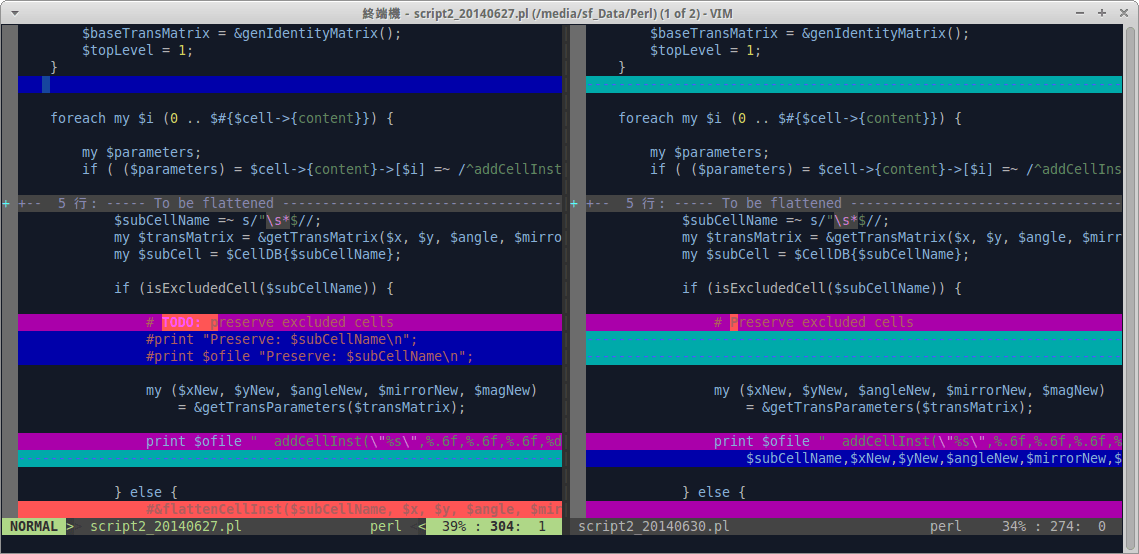Screen dimensions: 1139x554
Task: Minimize the VIM terminal window
Action: 1079,13
